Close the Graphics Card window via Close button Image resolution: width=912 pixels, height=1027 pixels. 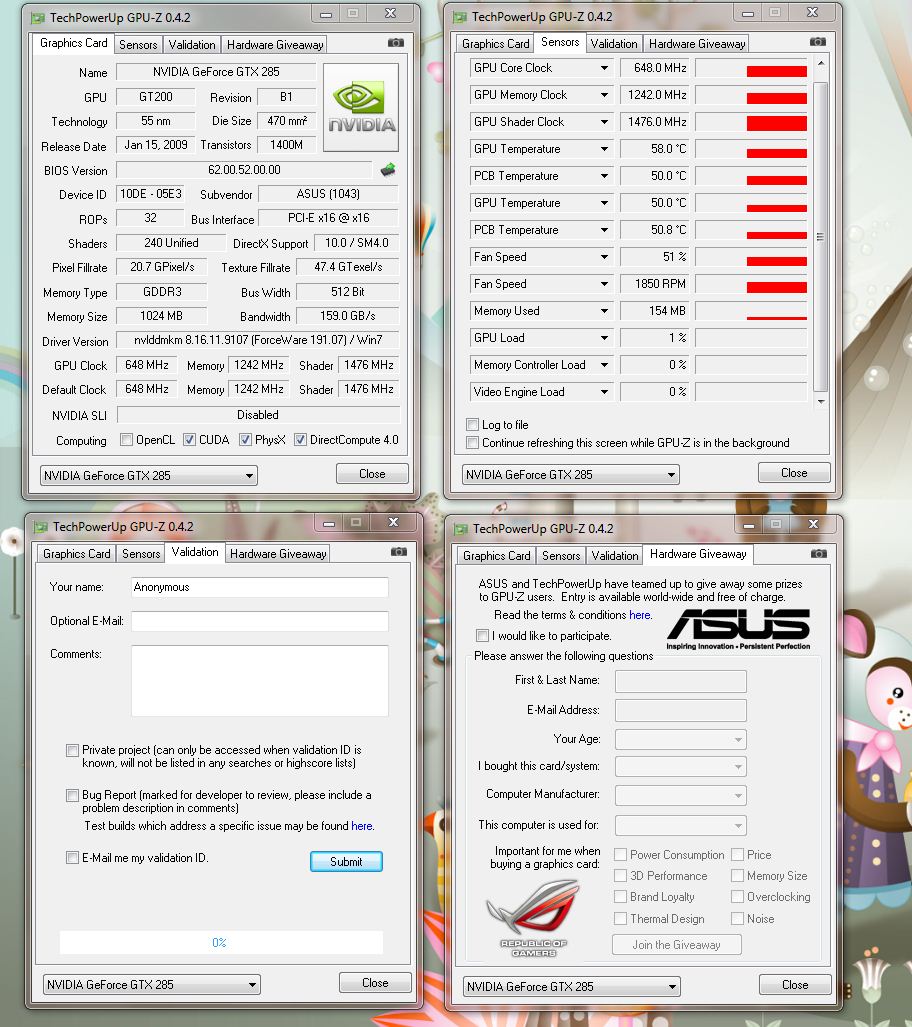372,474
